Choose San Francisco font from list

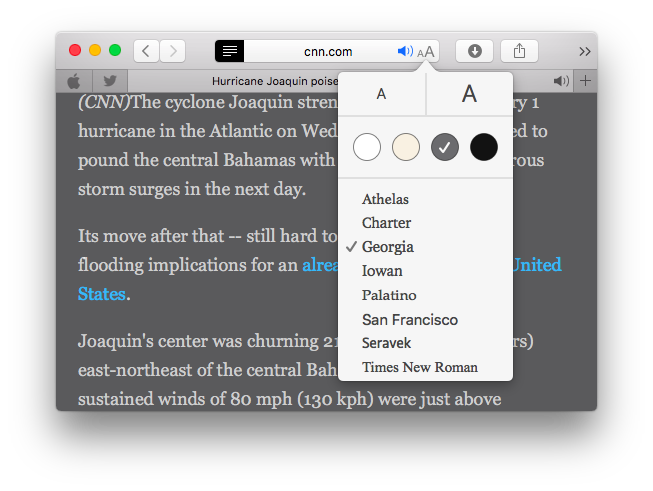point(409,319)
